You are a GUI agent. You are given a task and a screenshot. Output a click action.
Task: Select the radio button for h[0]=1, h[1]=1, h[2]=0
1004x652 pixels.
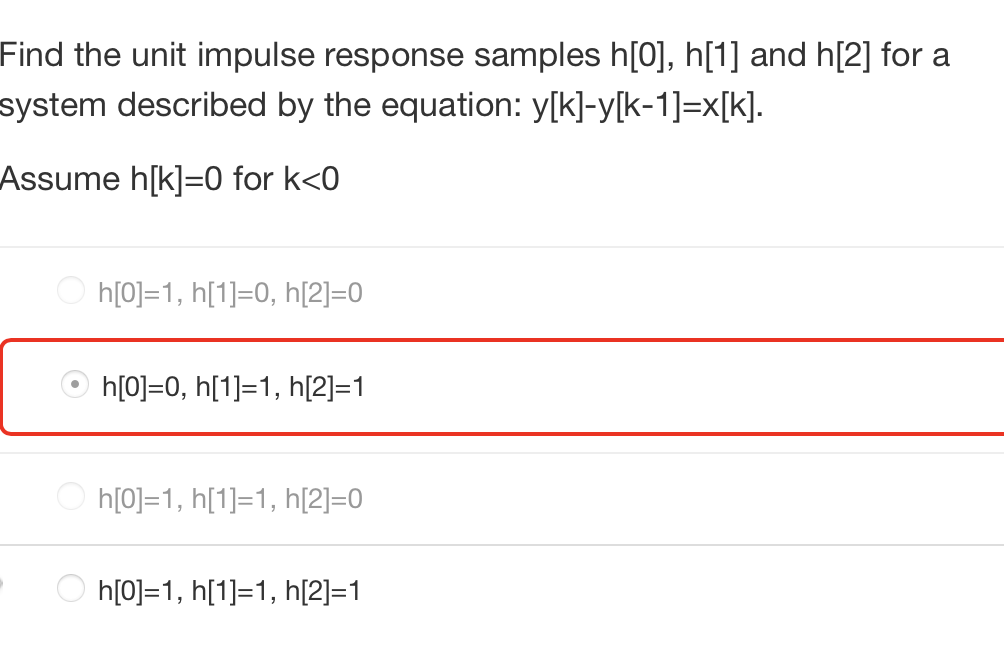71,495
